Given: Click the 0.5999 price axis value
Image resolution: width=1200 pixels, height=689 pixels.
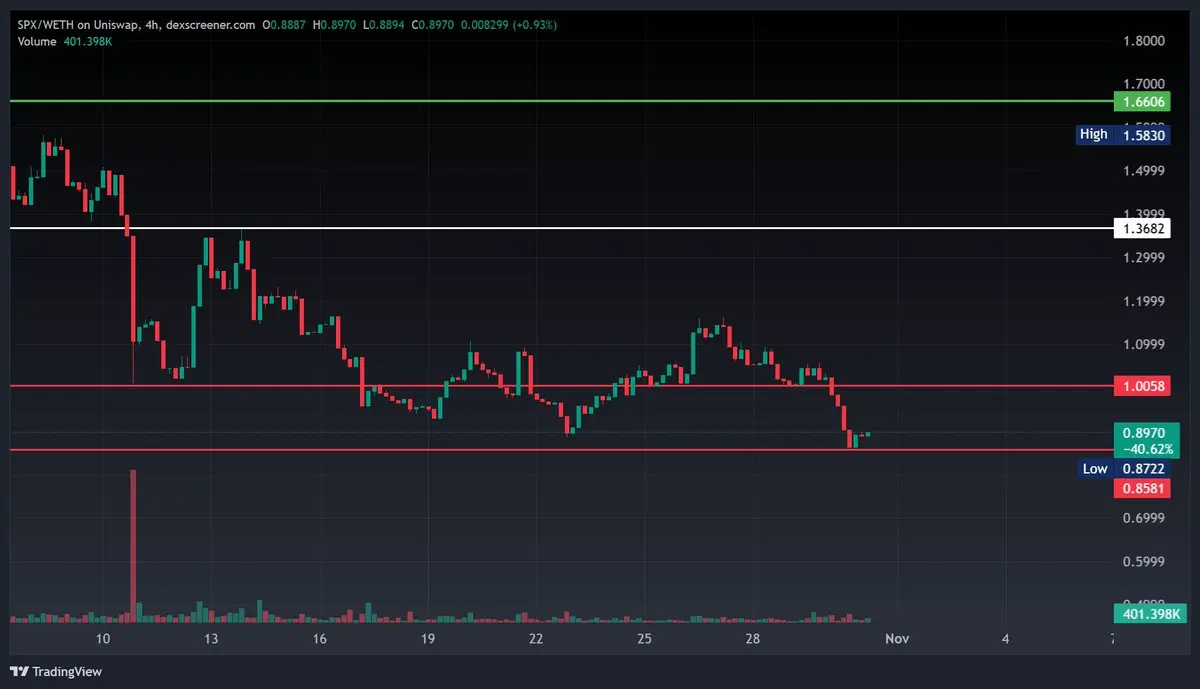Looking at the screenshot, I should click(1145, 562).
